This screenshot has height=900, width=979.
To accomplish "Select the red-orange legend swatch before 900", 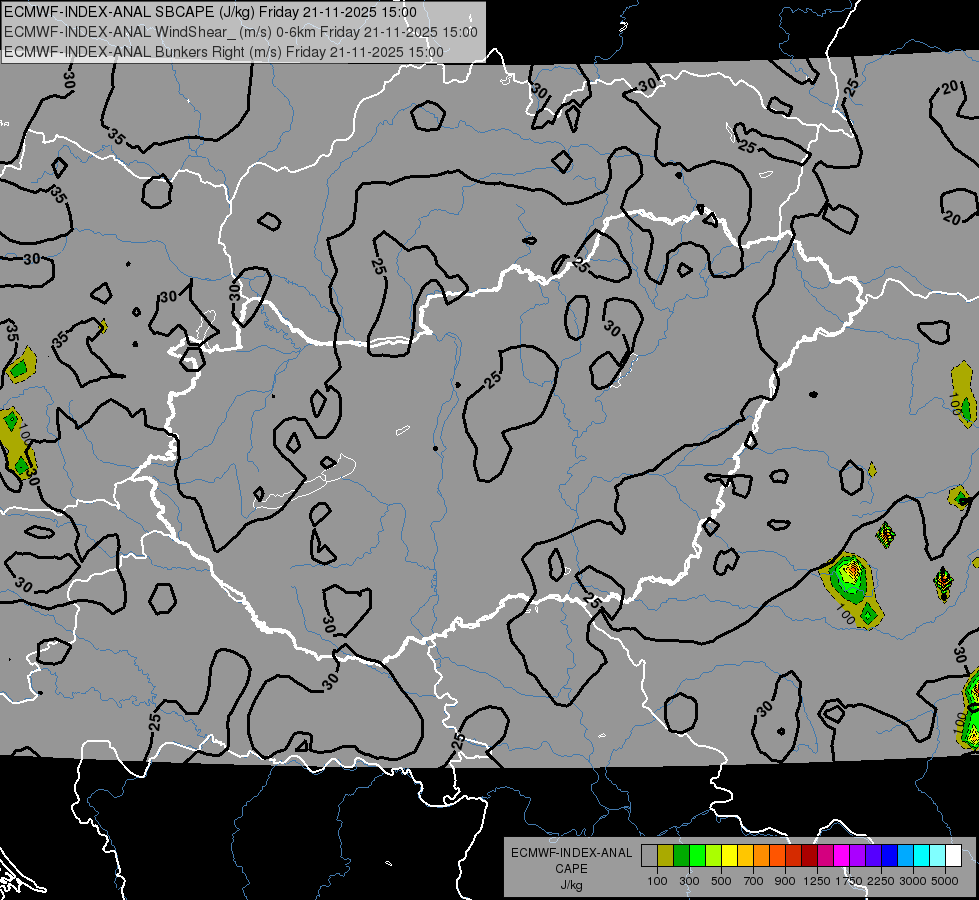I will click(x=777, y=856).
